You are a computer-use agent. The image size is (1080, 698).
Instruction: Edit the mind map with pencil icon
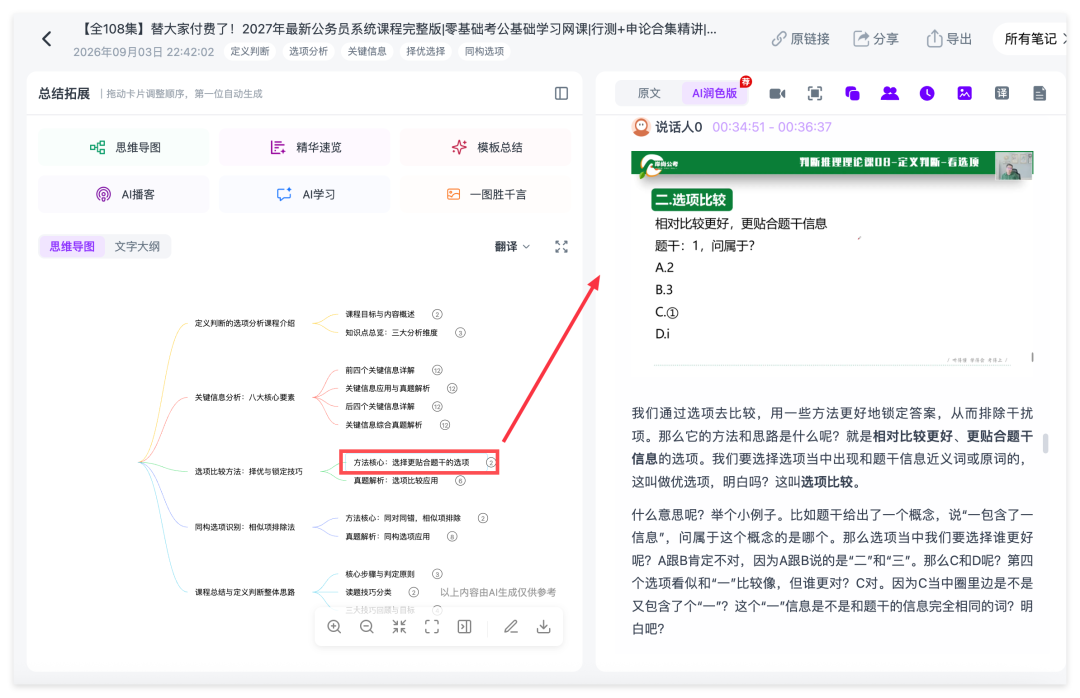click(510, 626)
